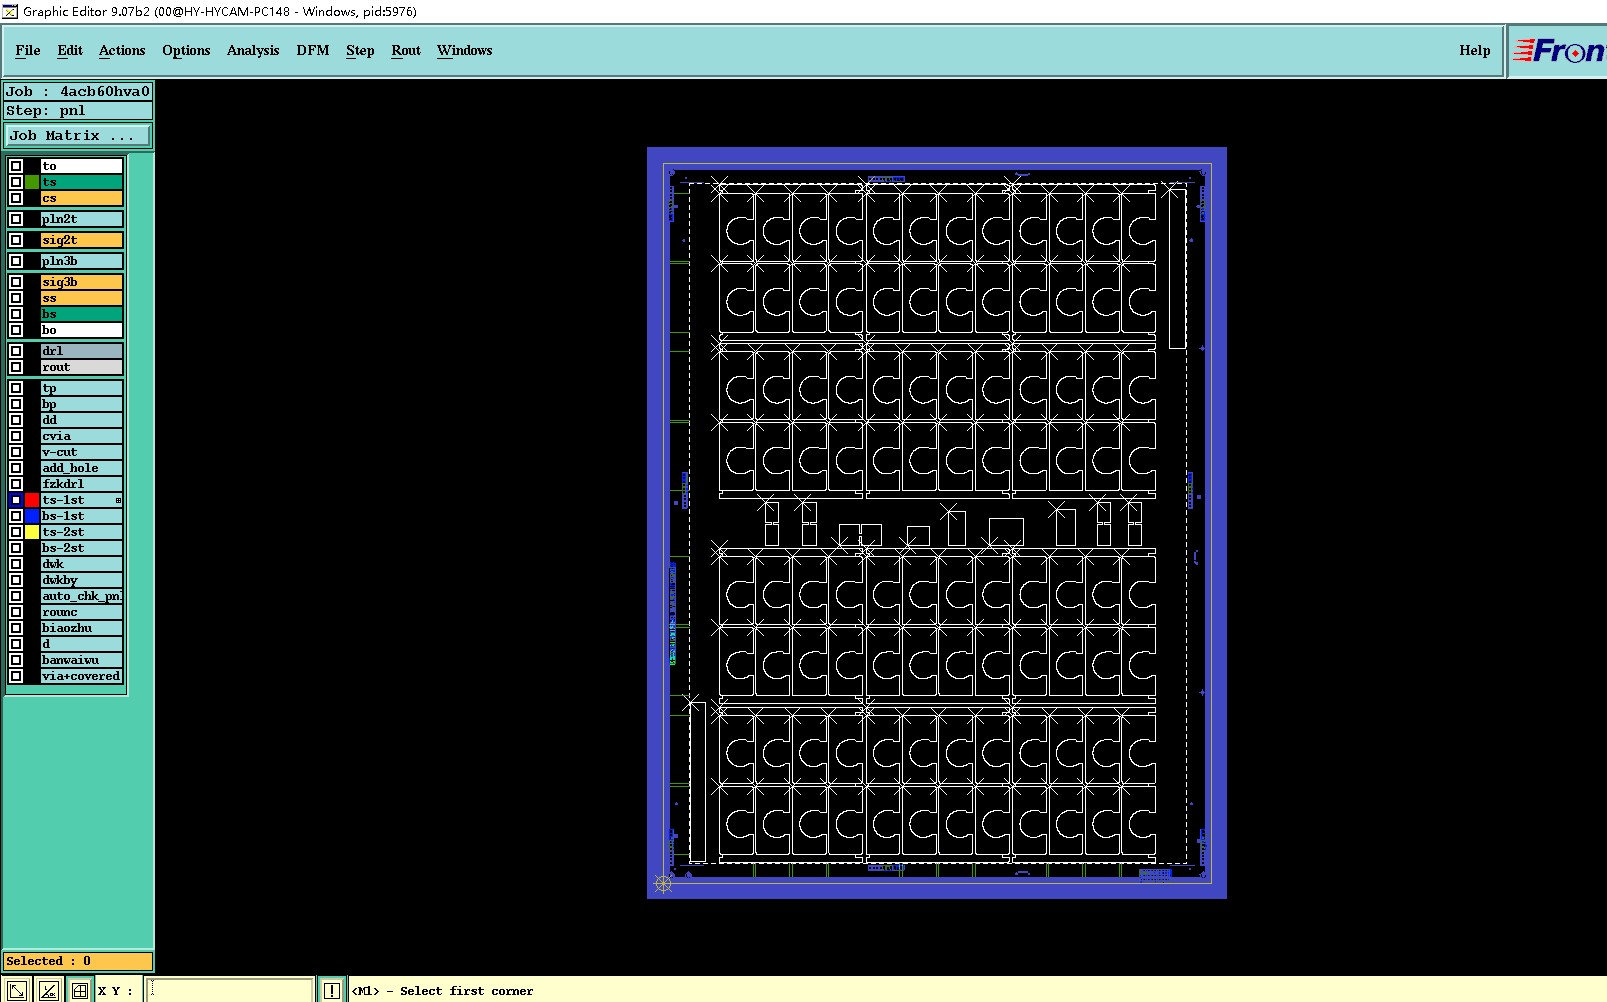Viewport: 1607px width, 1002px height.
Task: Select layer name ss
Action: pyautogui.click(x=82, y=298)
